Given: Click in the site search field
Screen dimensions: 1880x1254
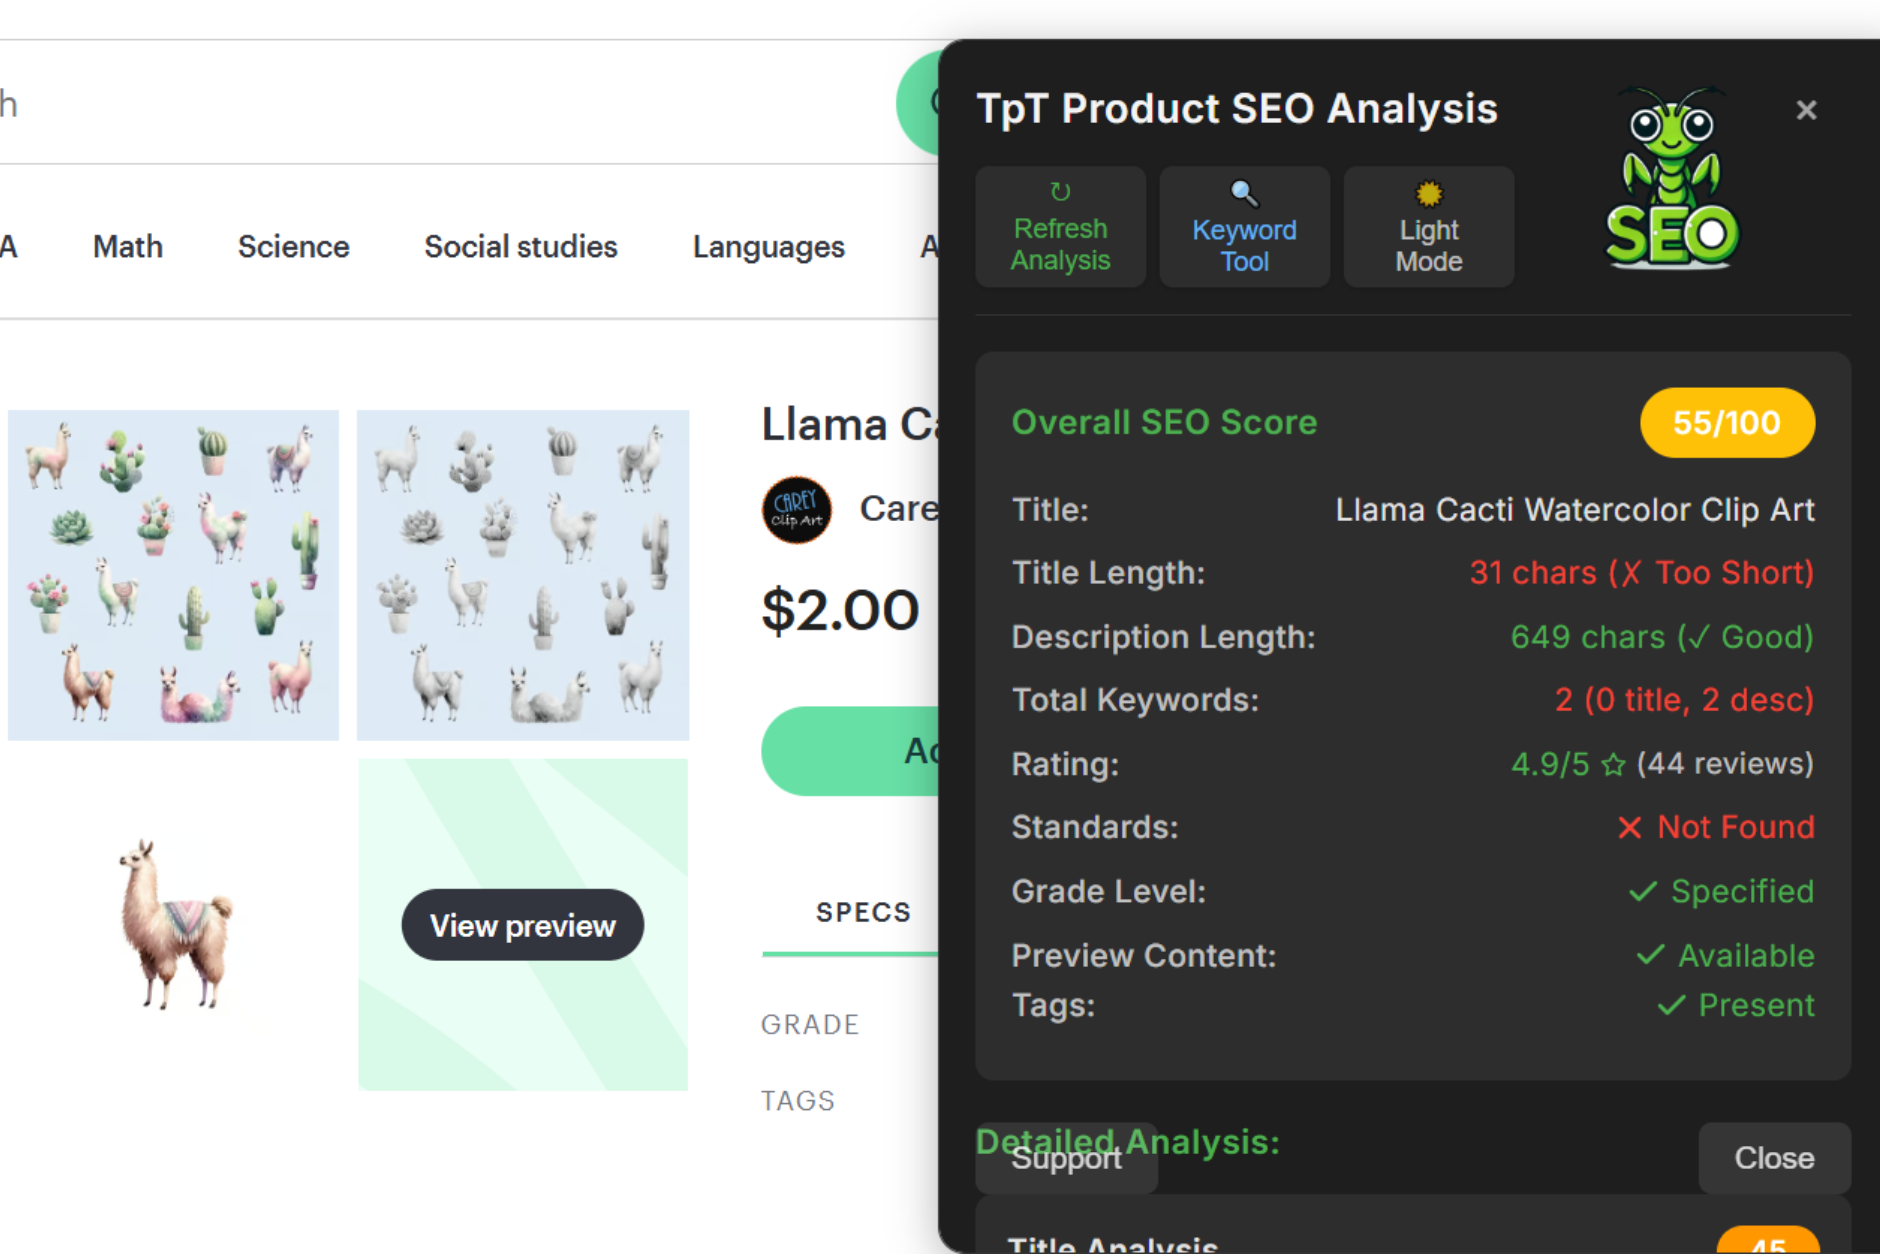Looking at the screenshot, I should pos(448,104).
